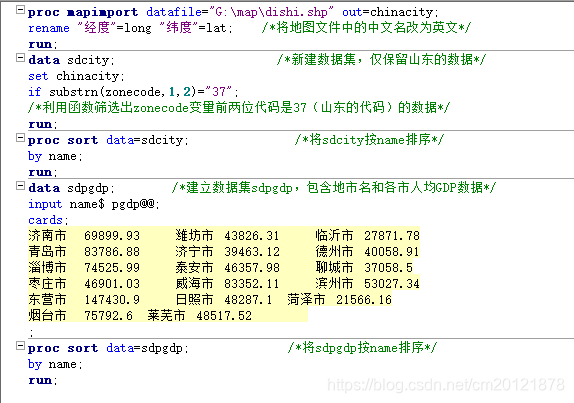
Task: Click the value 69899.93 for 济南市
Action: 112,236
